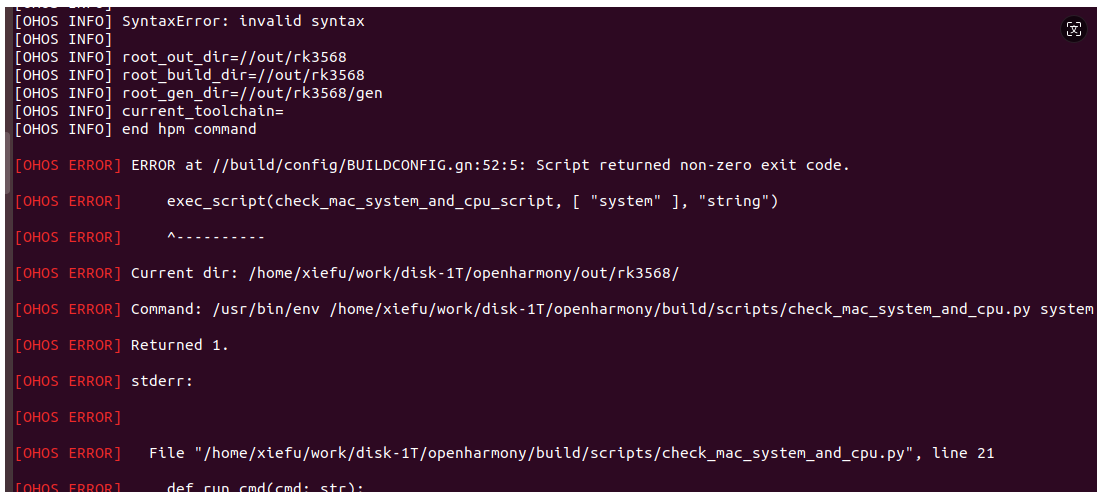Select the root_build_dir=//out/rk3568 line
The height and width of the screenshot is (492, 1108).
tap(189, 75)
